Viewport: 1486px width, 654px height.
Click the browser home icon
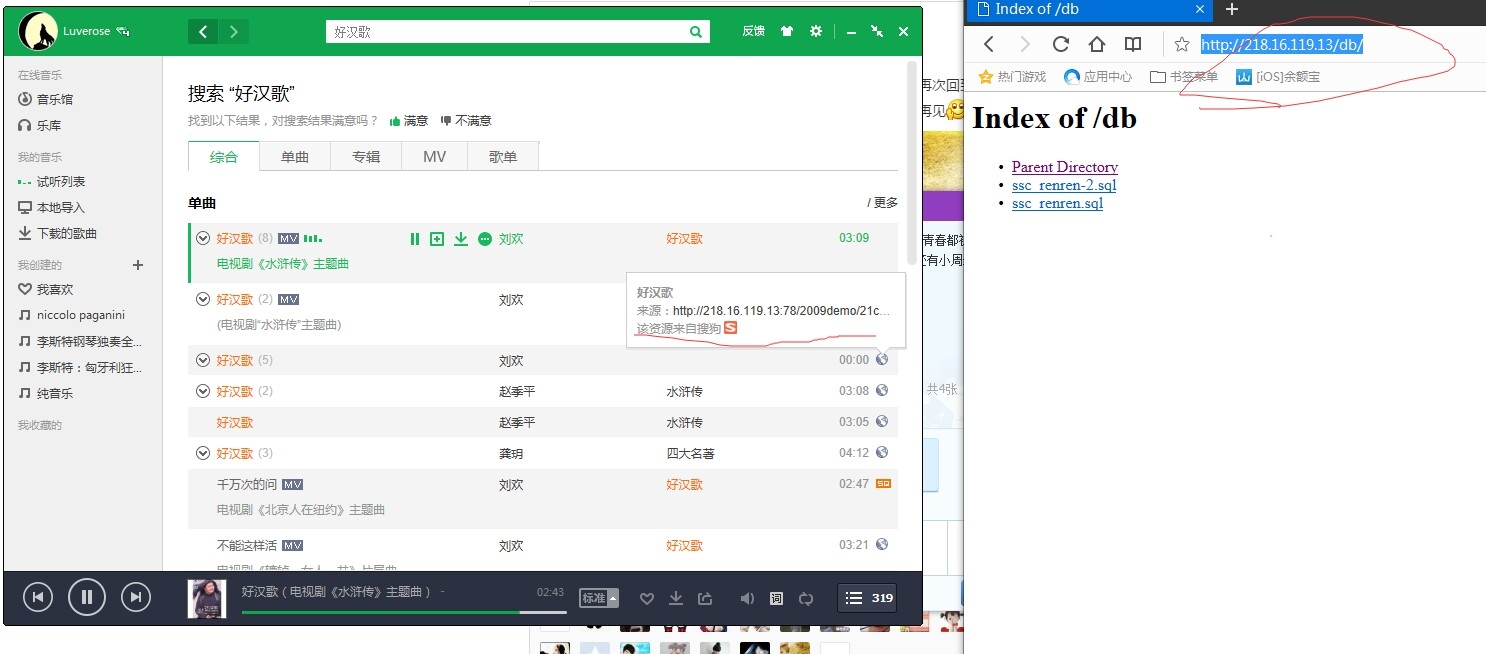pos(1097,44)
